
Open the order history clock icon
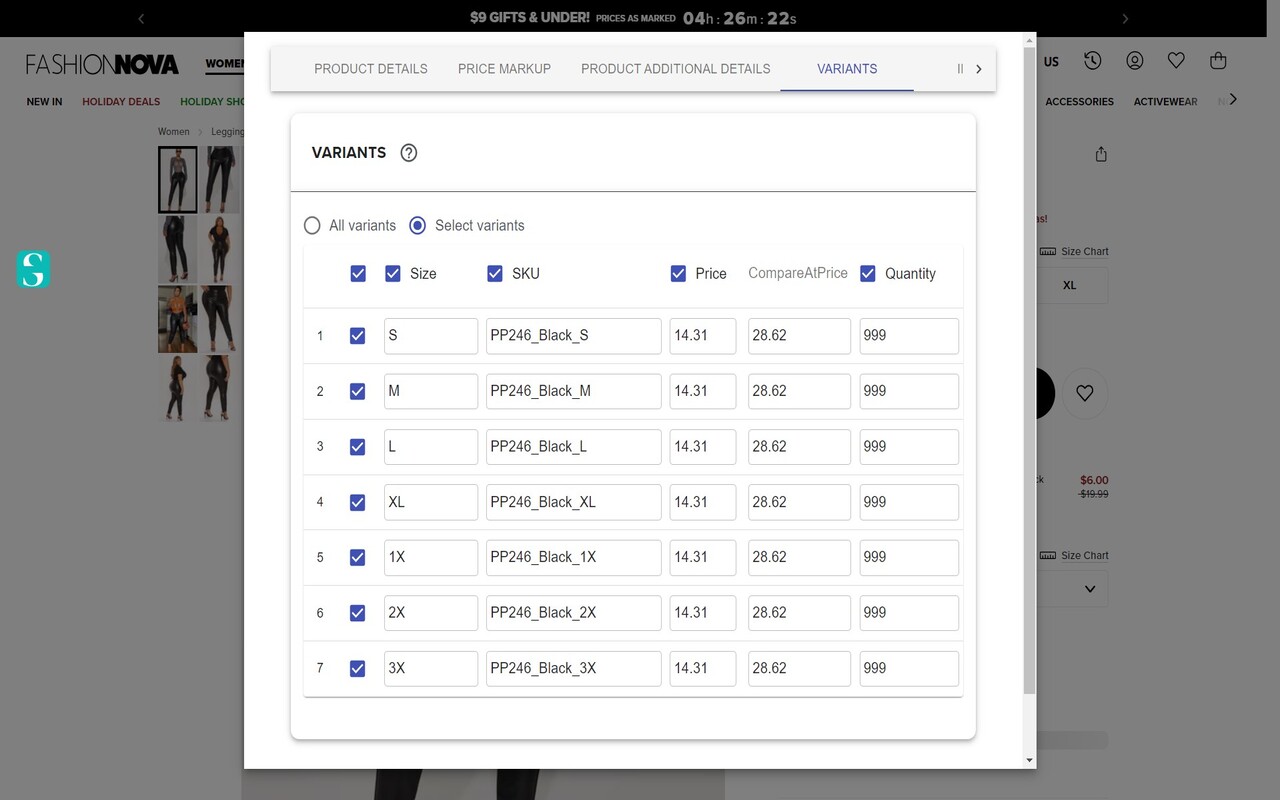tap(1092, 61)
